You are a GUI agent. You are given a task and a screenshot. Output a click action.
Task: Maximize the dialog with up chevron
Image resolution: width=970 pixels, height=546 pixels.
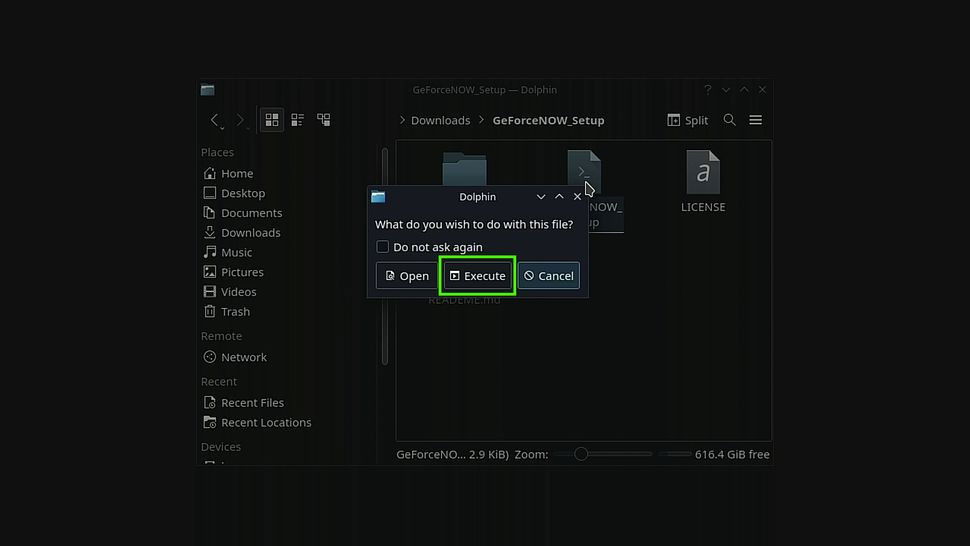[559, 197]
